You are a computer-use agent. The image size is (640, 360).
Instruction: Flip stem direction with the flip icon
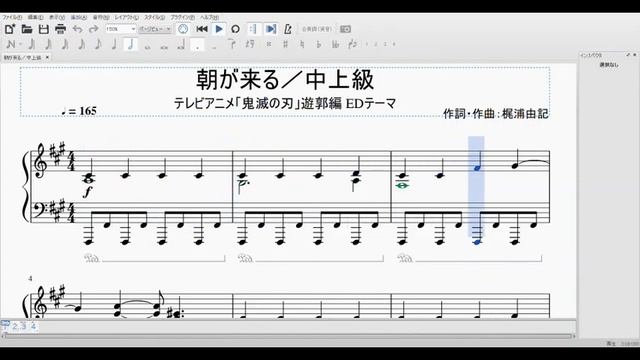(x=353, y=44)
